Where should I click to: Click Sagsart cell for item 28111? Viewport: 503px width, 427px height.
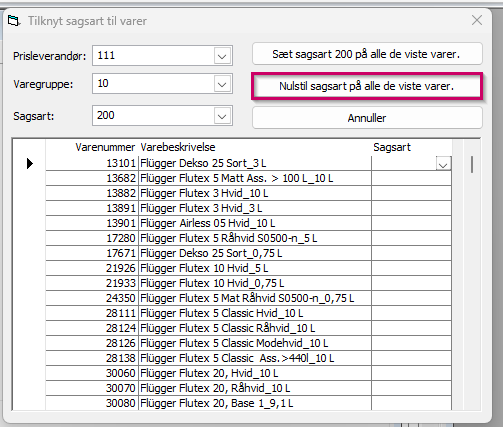pos(411,313)
